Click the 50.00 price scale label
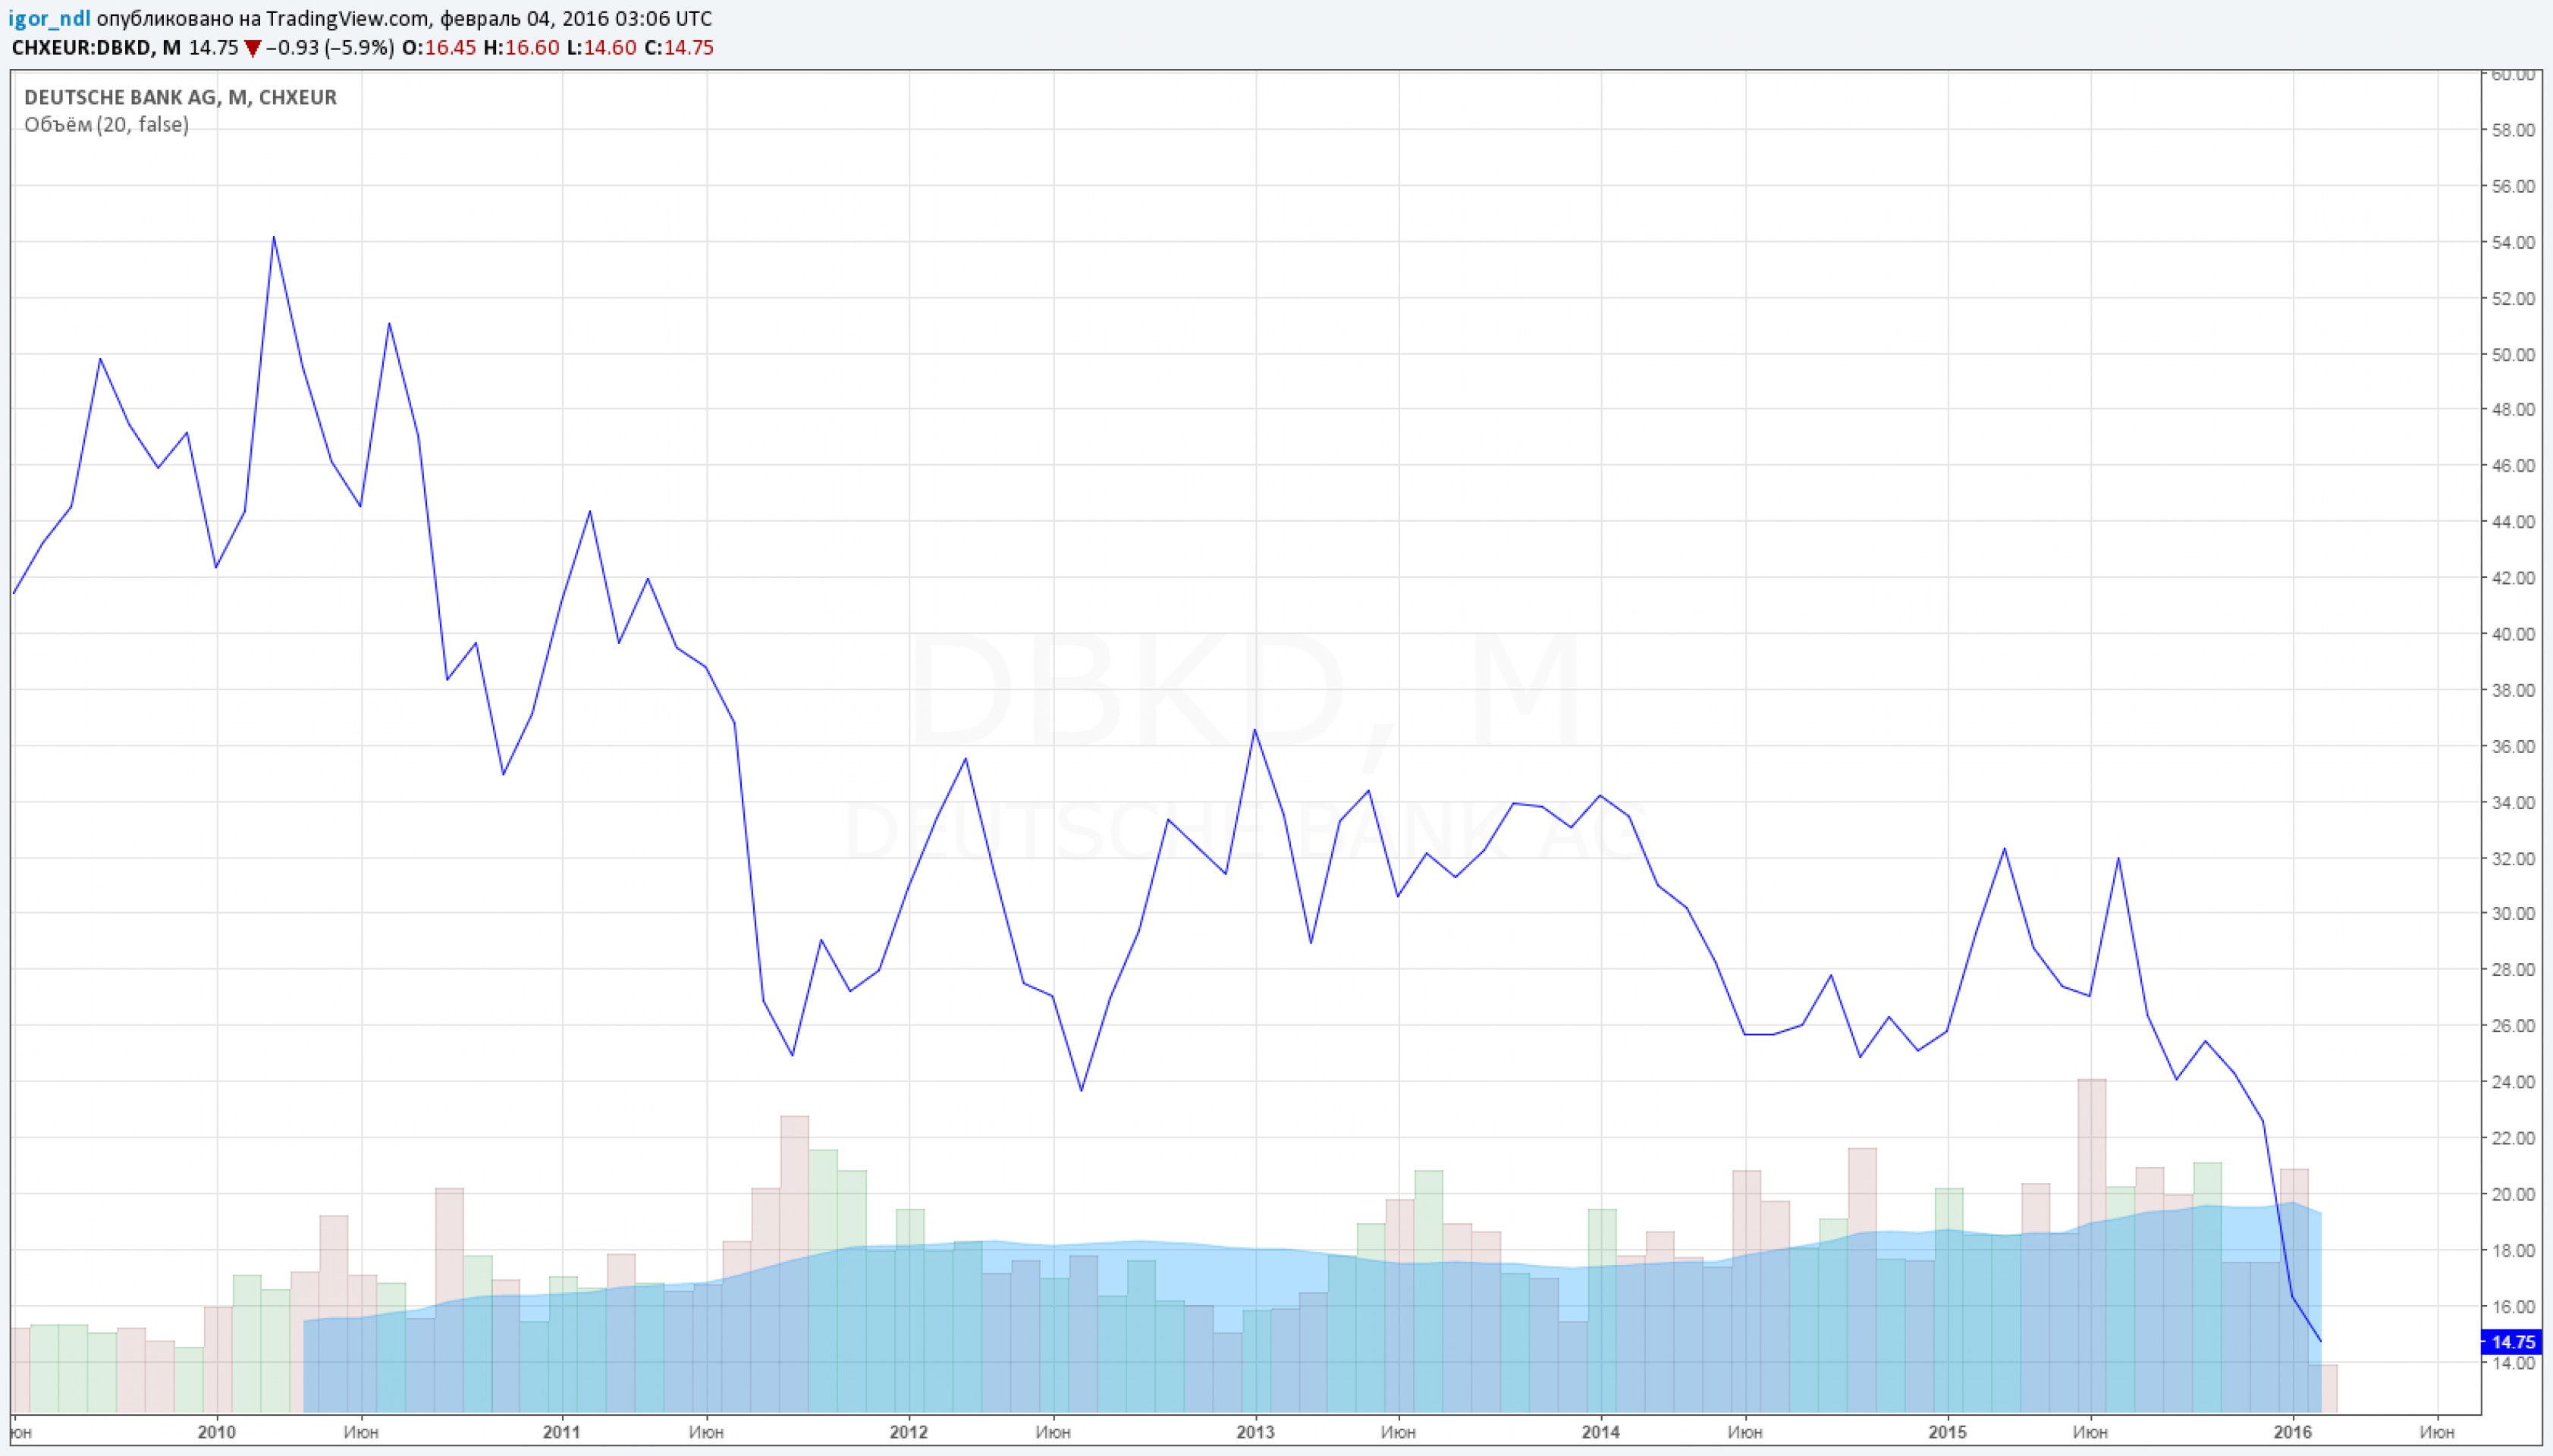The height and width of the screenshot is (1456, 2553). click(x=2513, y=355)
